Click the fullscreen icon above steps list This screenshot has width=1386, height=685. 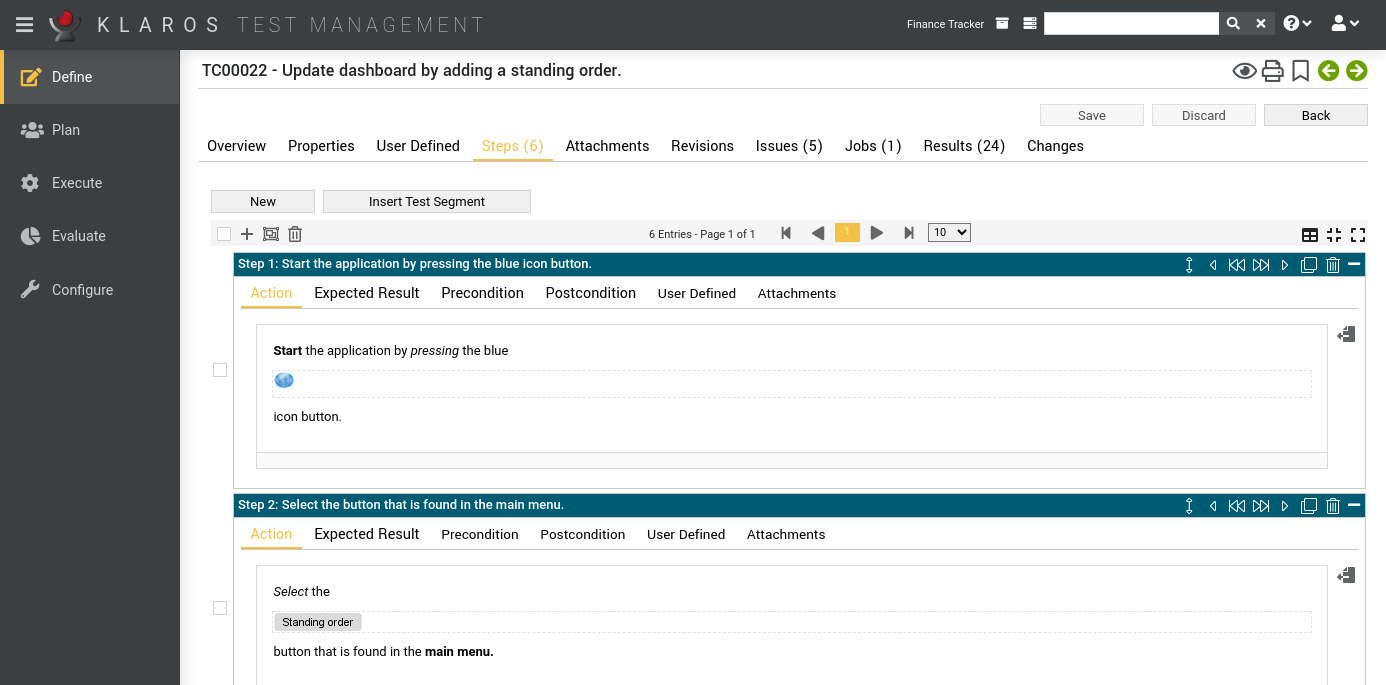point(1357,235)
